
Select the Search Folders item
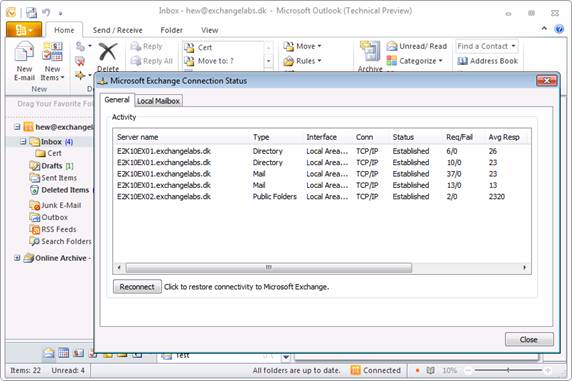(60, 242)
